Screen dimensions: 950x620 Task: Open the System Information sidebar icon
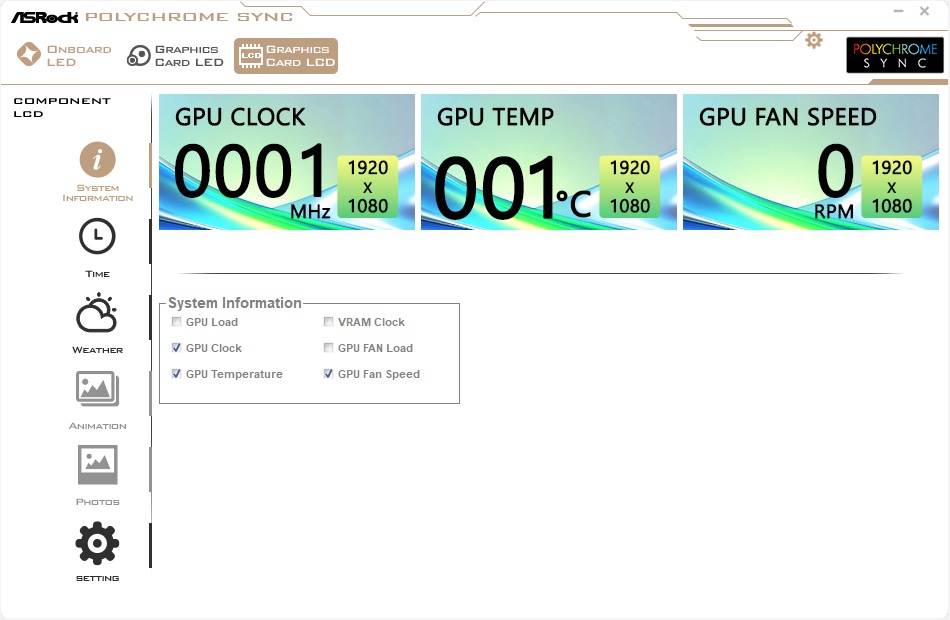[97, 159]
